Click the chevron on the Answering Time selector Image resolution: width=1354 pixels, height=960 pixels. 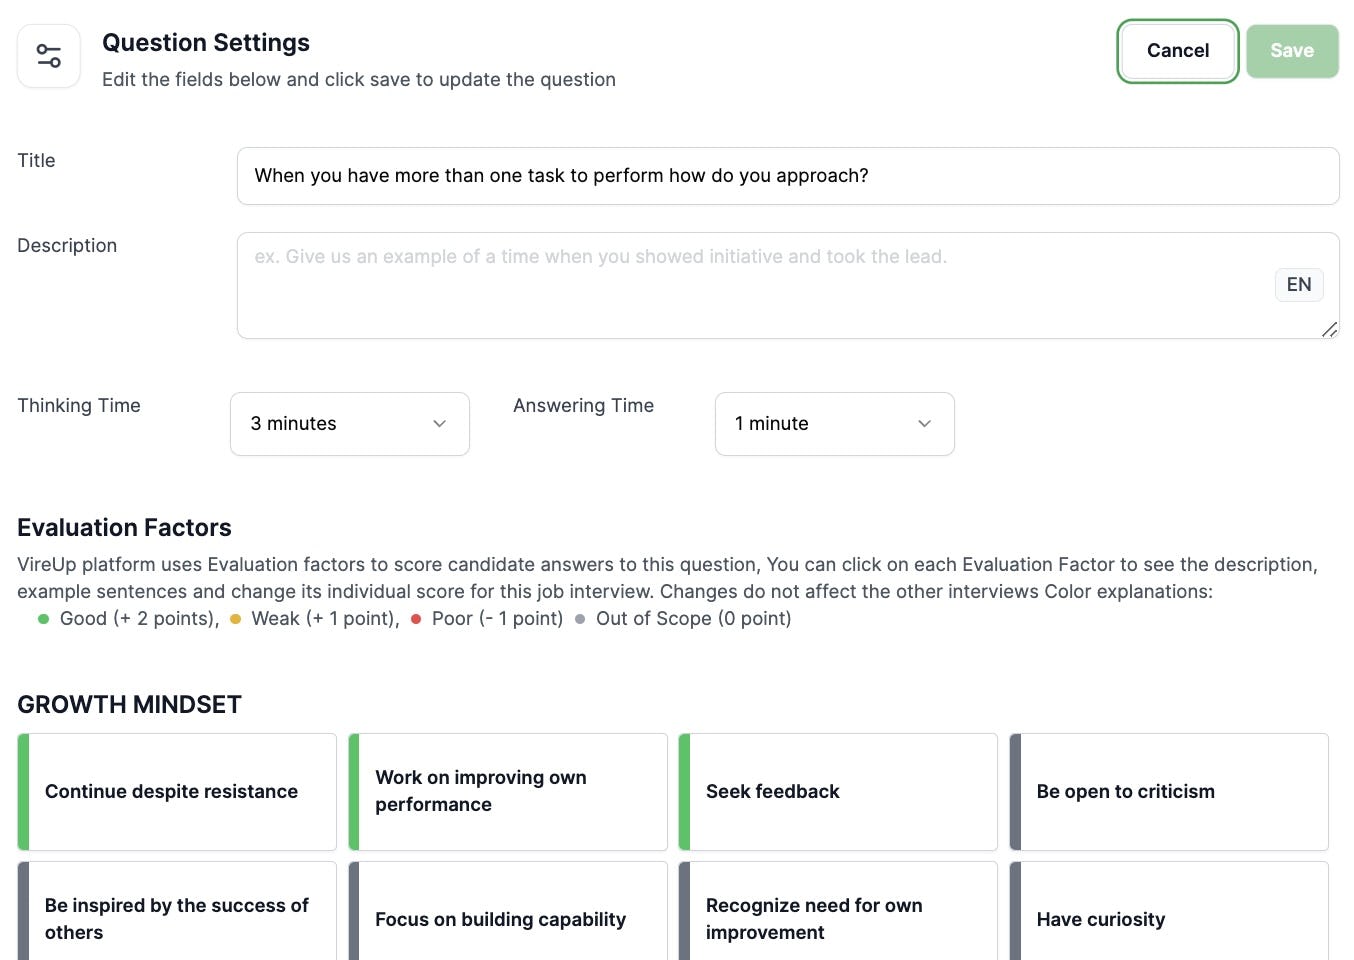pyautogui.click(x=924, y=424)
